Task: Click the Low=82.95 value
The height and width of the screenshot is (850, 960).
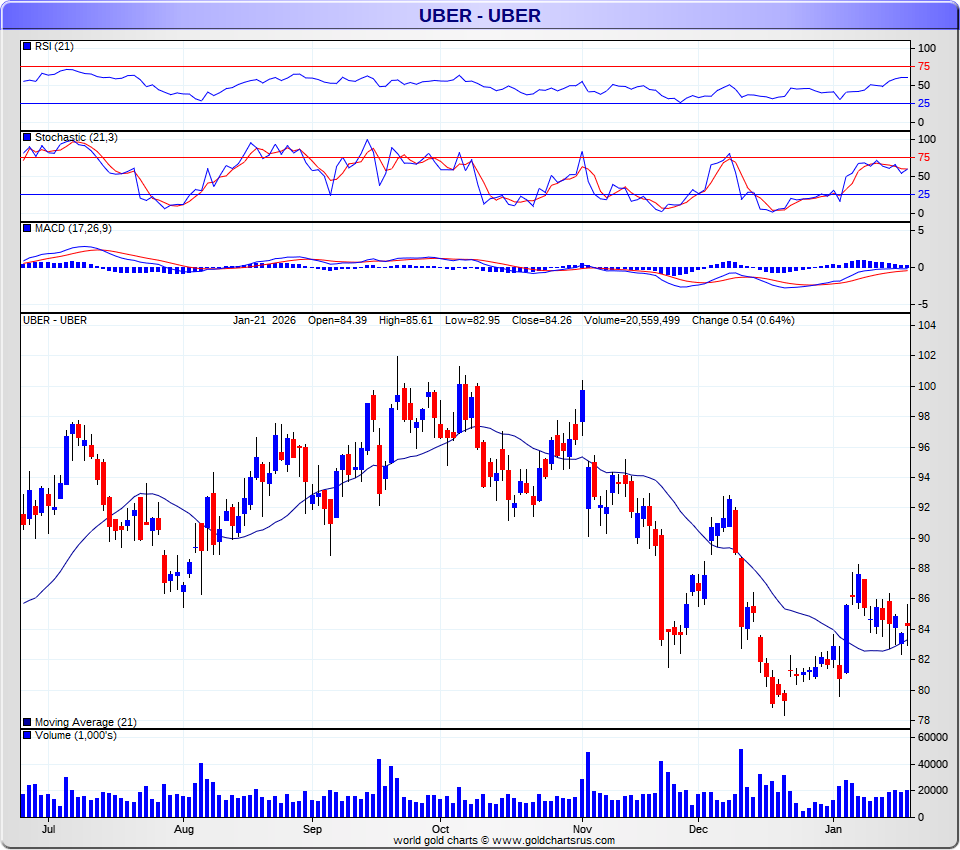Action: click(472, 320)
